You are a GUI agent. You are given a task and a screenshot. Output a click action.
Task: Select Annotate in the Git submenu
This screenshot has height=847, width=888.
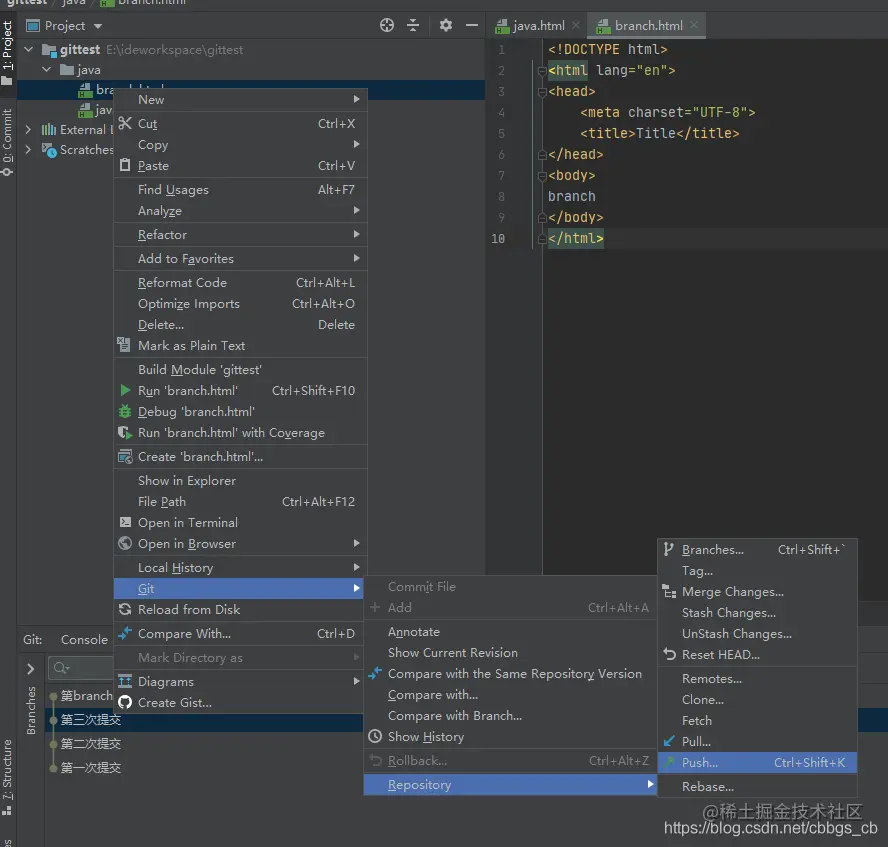tap(510, 632)
